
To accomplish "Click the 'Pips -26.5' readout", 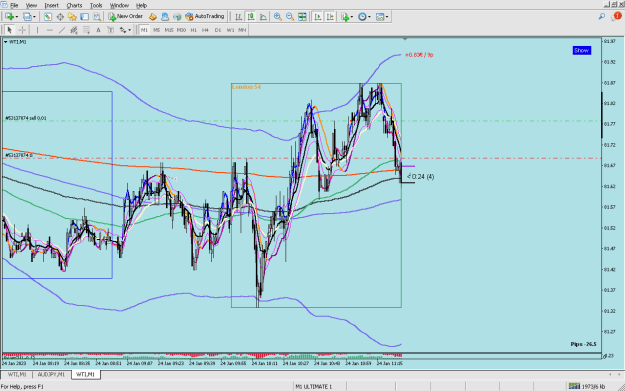I will tap(583, 344).
